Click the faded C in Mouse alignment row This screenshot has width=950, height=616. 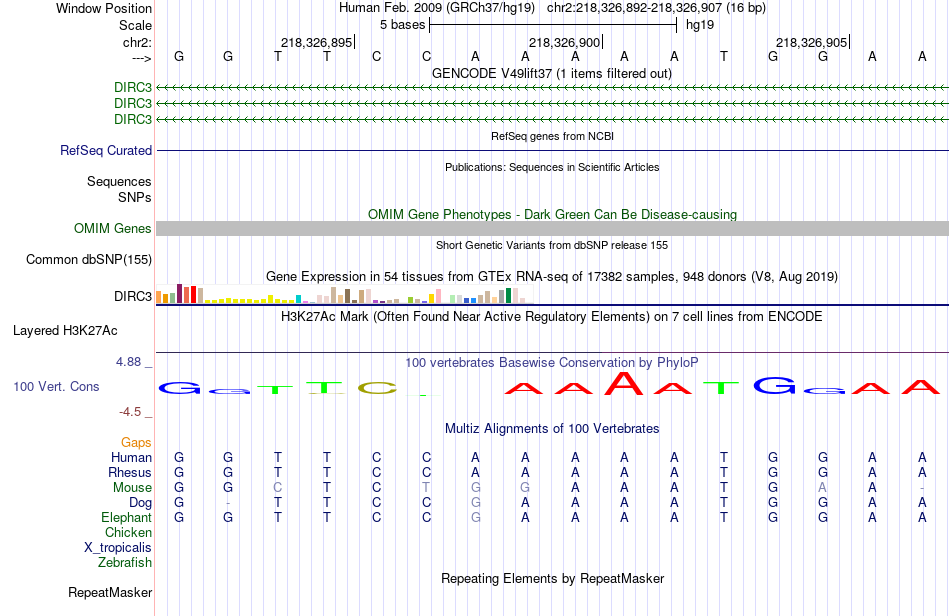tap(277, 488)
